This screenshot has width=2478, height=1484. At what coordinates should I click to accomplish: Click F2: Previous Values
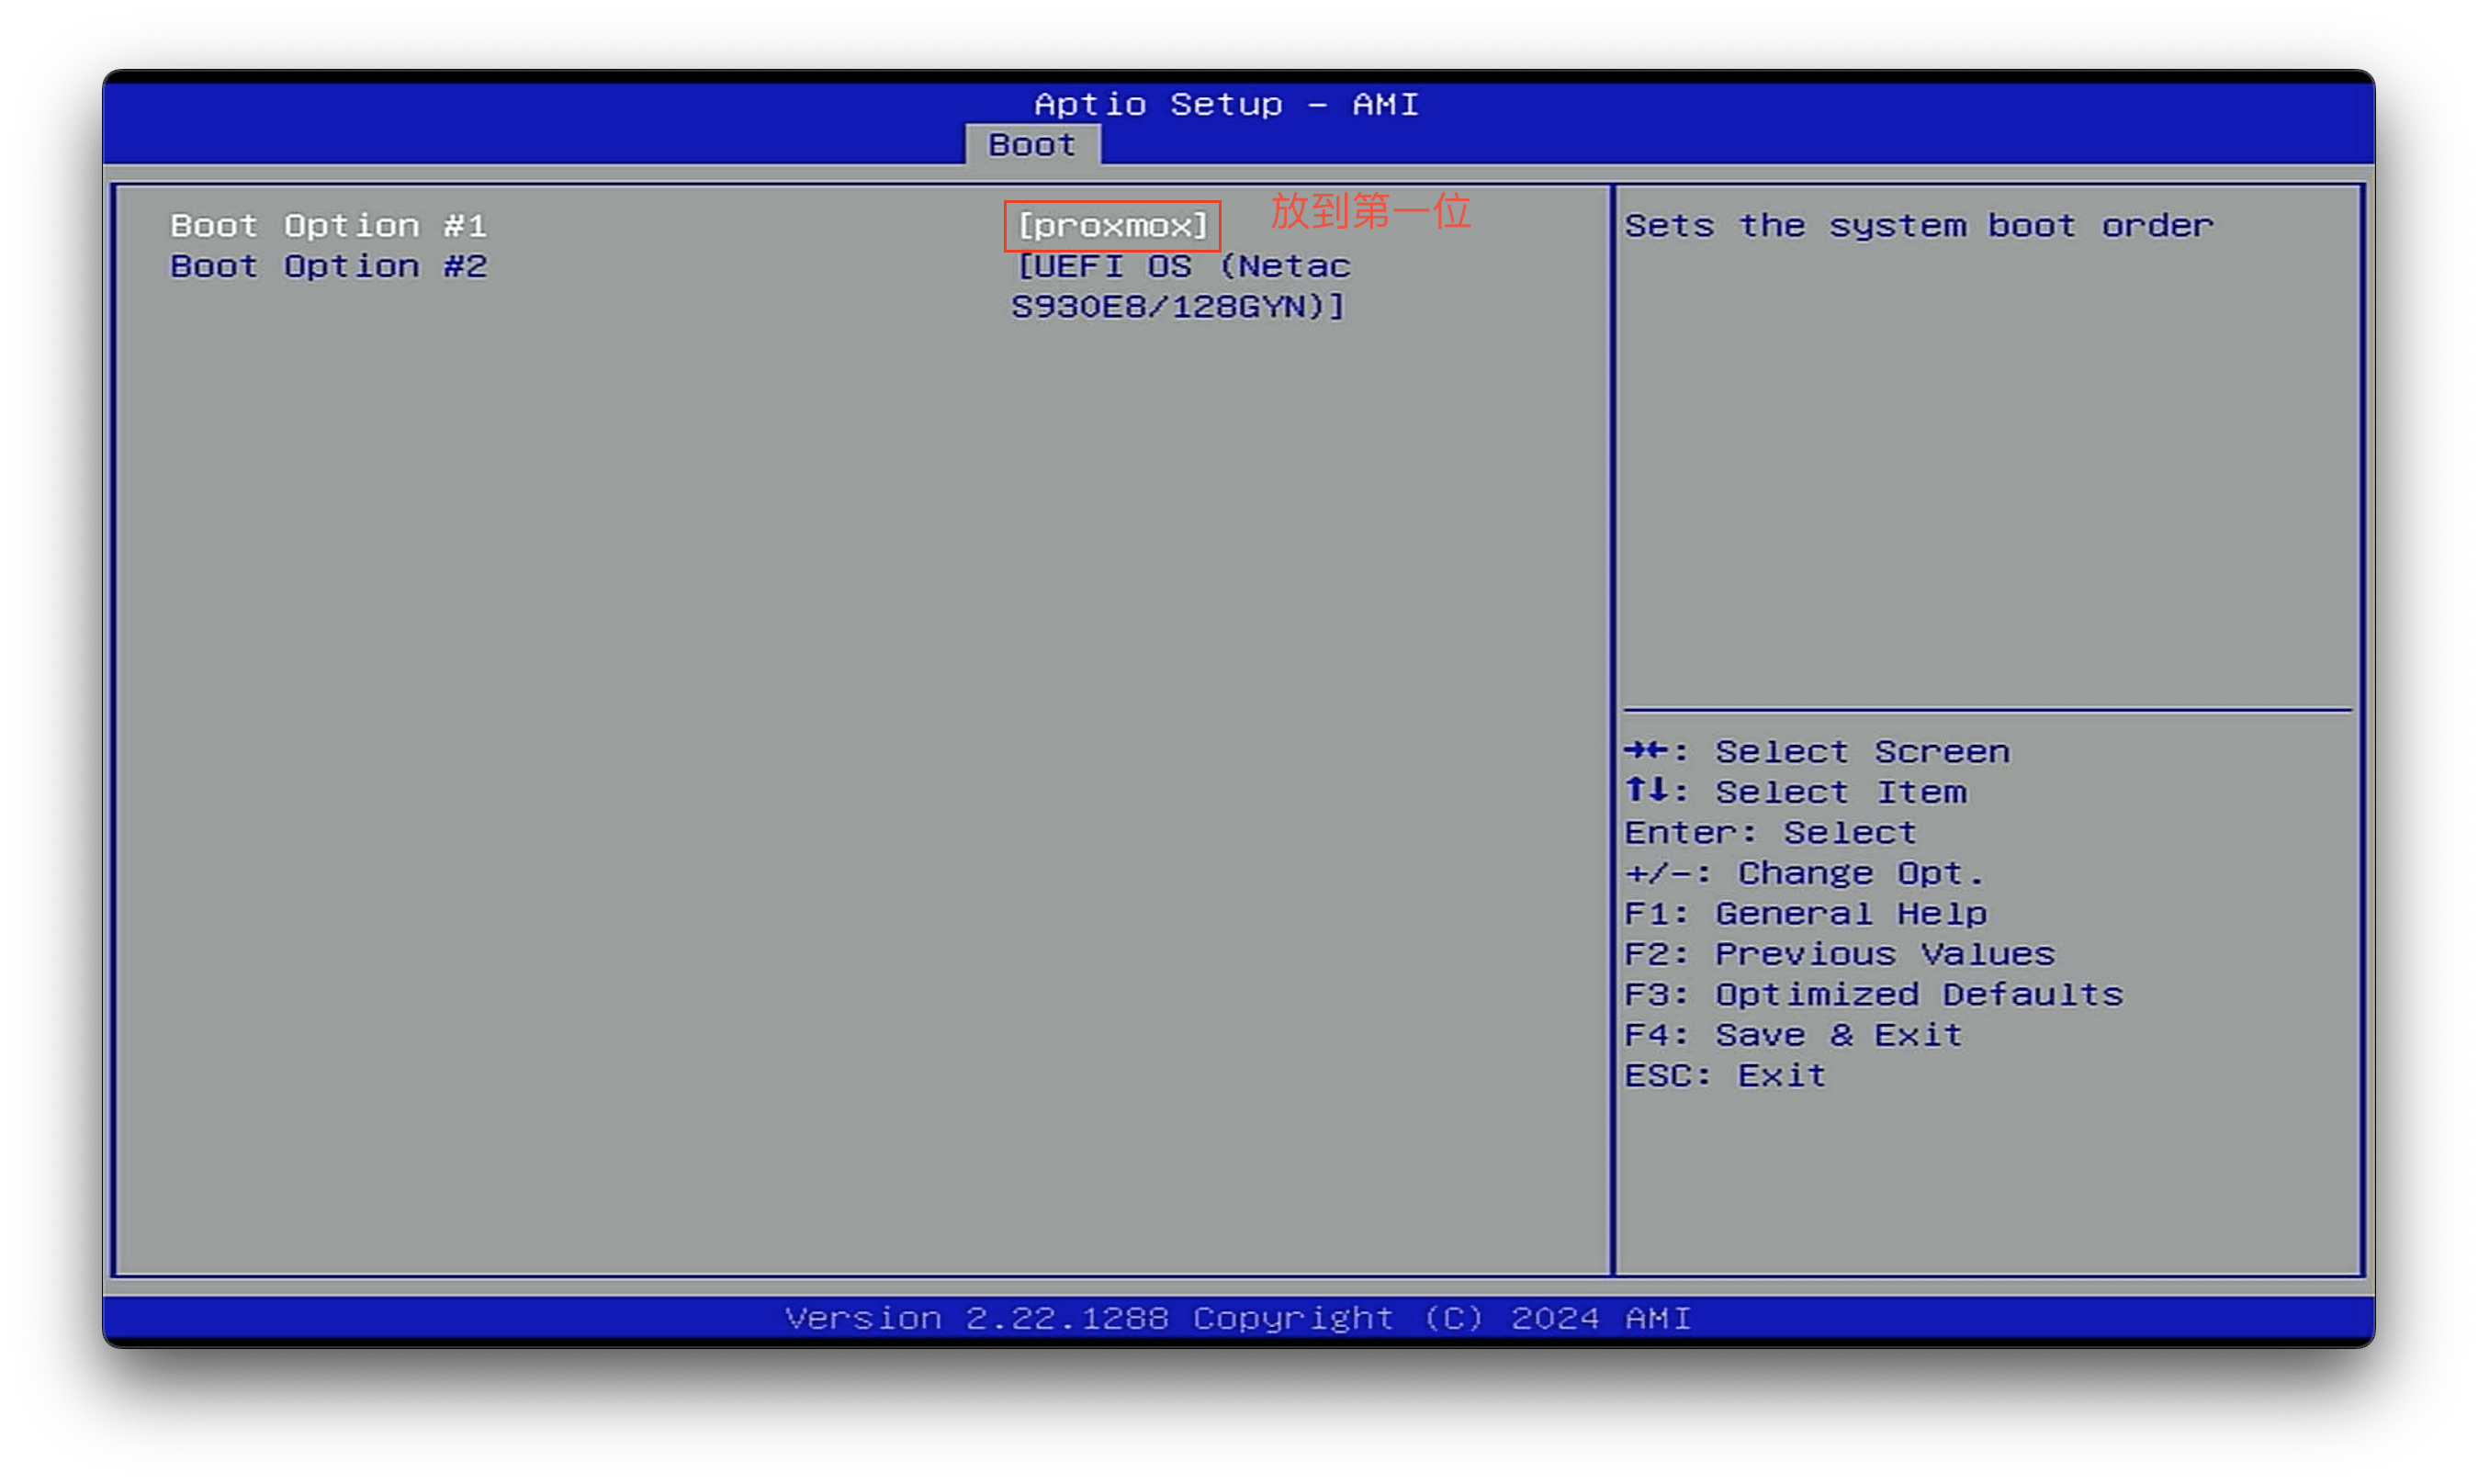1839,954
